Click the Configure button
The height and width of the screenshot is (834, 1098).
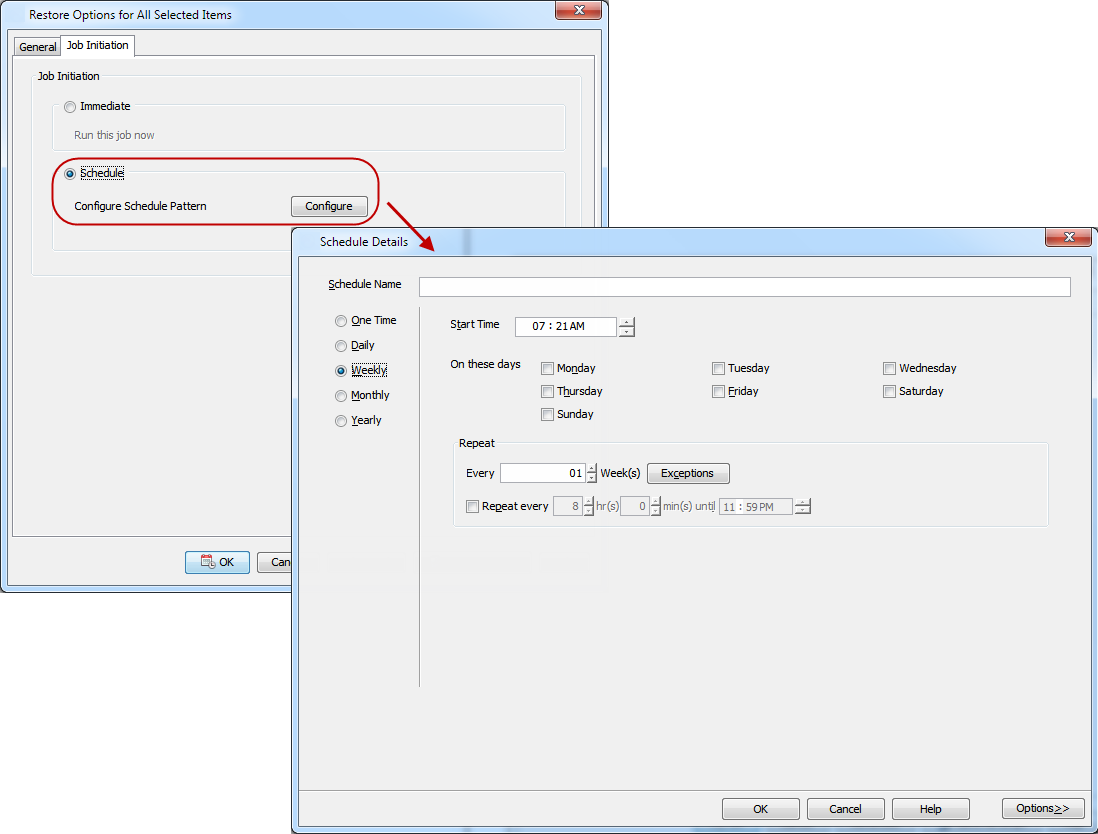329,206
